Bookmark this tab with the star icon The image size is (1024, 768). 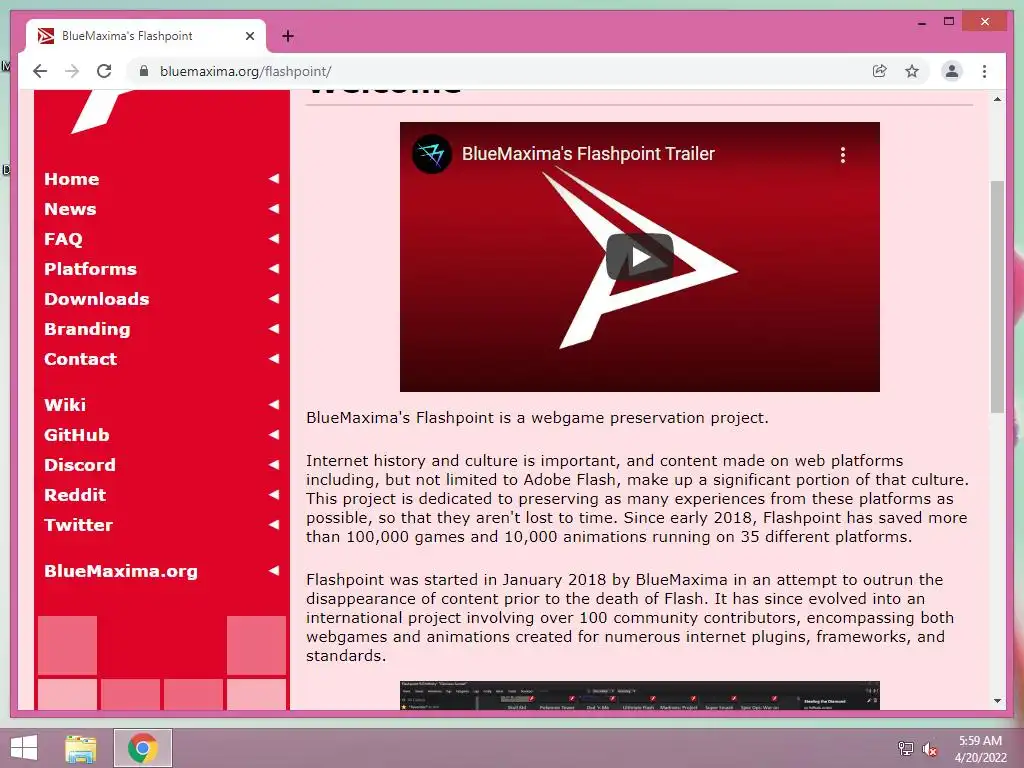pyautogui.click(x=912, y=71)
